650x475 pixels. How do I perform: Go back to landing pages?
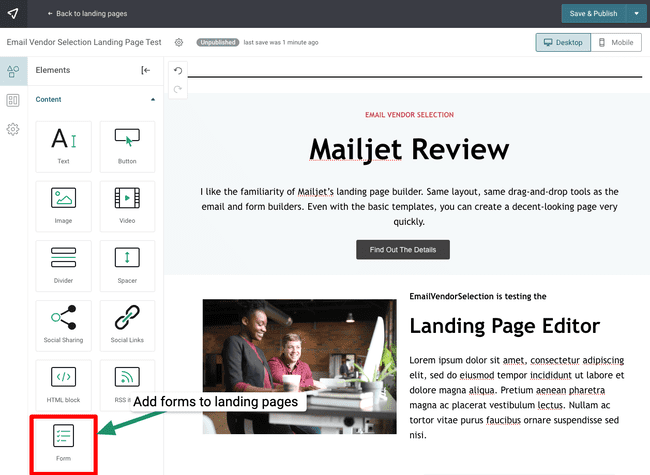pos(87,14)
